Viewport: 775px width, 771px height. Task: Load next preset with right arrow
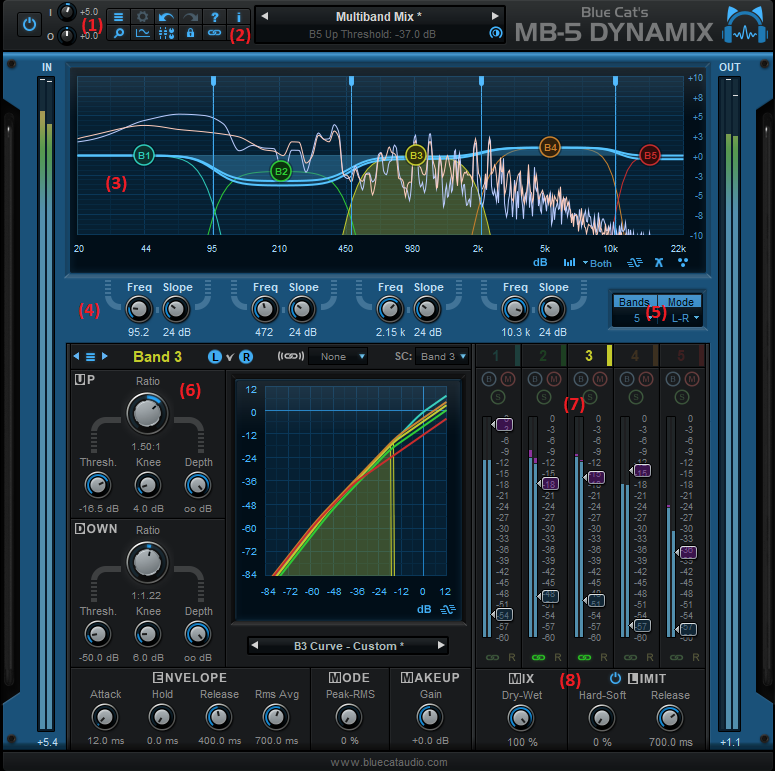point(495,16)
